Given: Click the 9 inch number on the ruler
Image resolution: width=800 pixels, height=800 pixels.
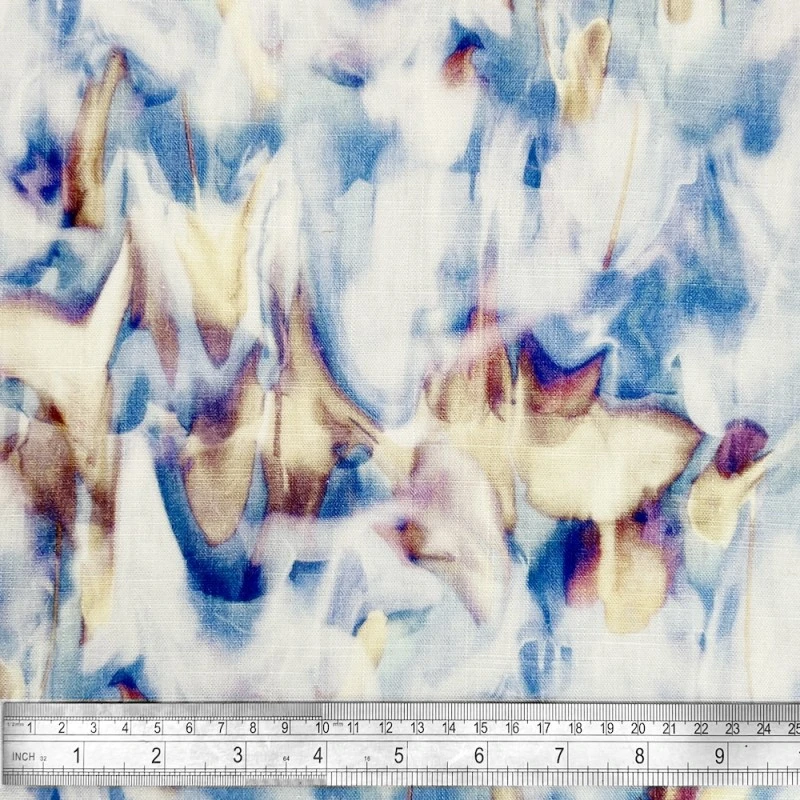Looking at the screenshot, I should pos(719,755).
